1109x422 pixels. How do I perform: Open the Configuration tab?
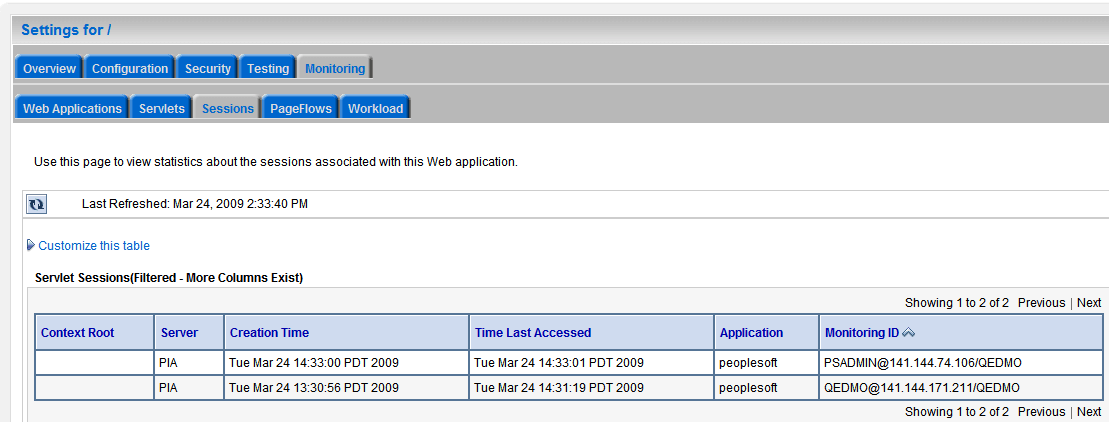(x=130, y=69)
